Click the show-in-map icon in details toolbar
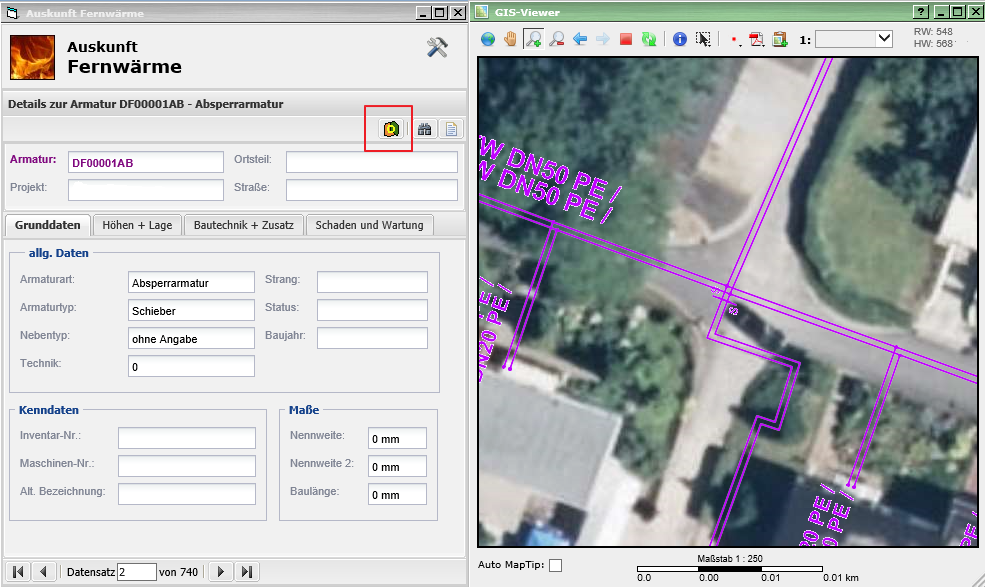 pos(390,129)
